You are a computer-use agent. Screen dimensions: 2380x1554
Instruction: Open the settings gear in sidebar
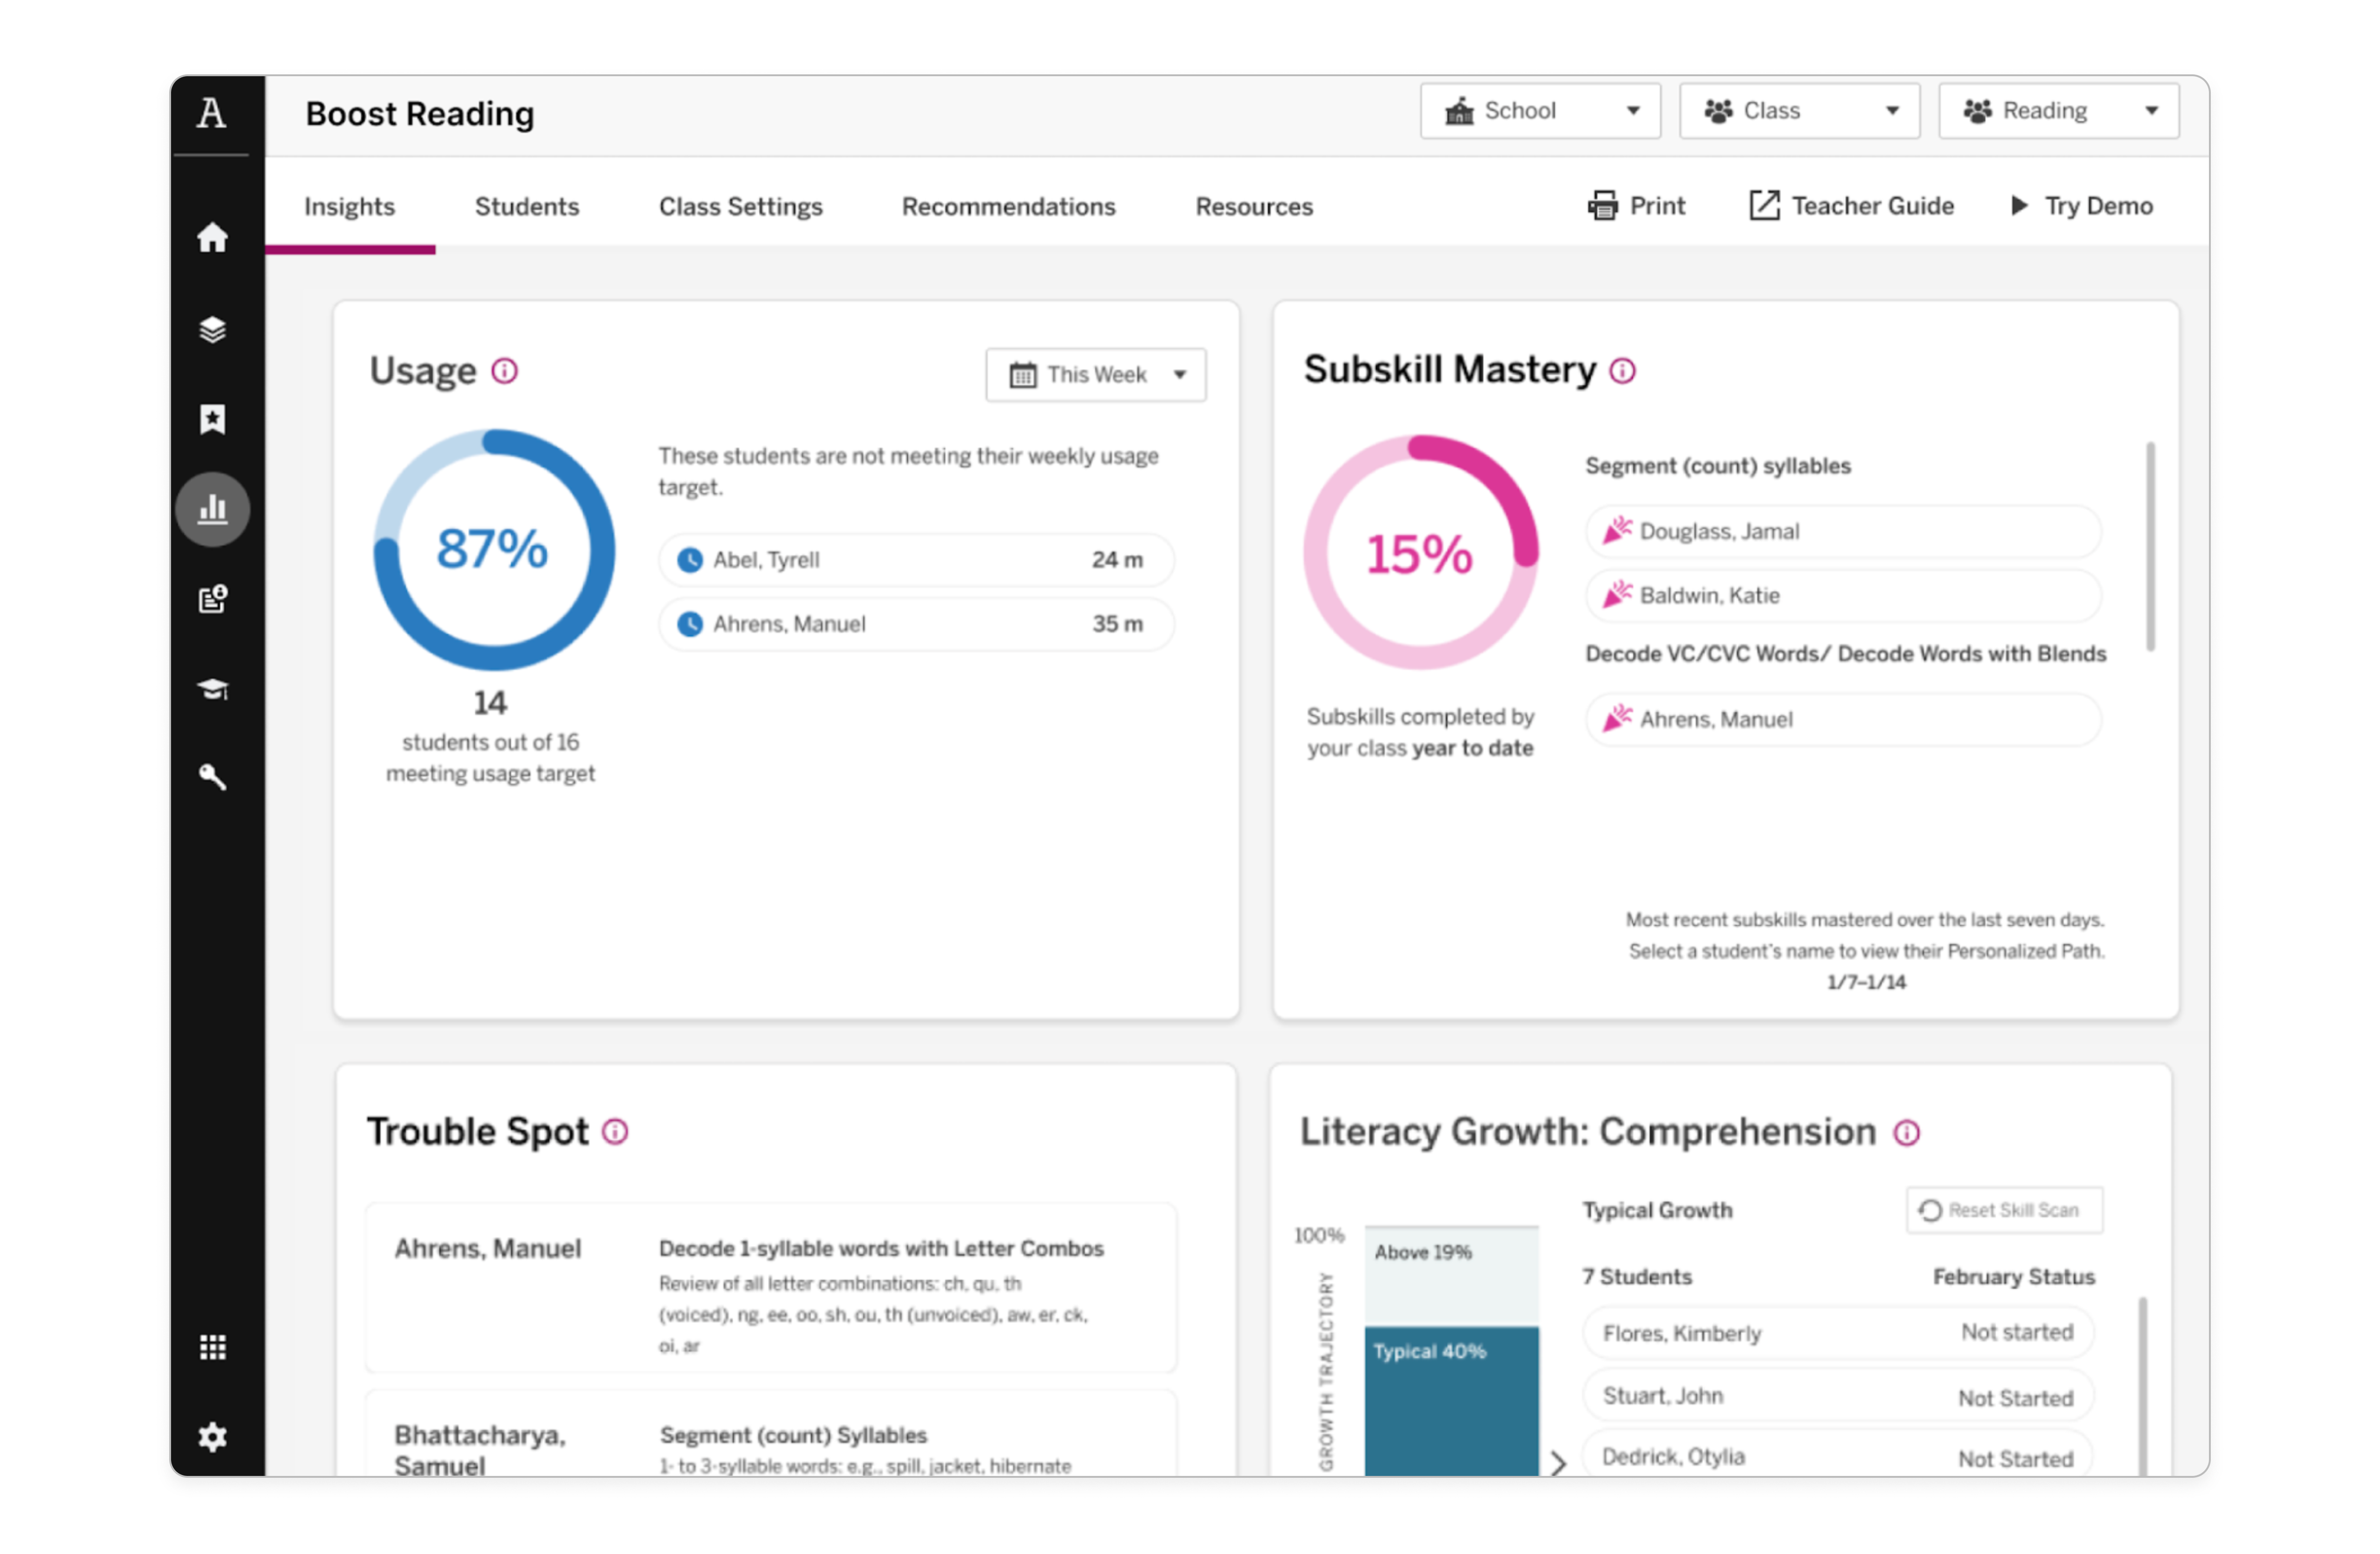tap(212, 1437)
